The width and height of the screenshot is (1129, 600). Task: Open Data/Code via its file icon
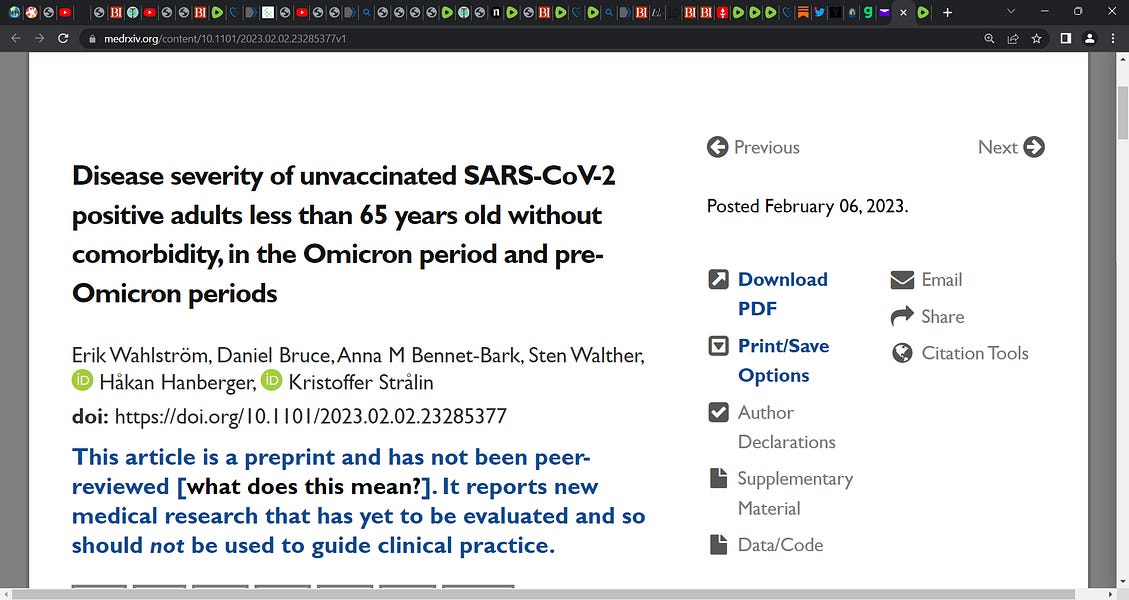click(x=719, y=544)
